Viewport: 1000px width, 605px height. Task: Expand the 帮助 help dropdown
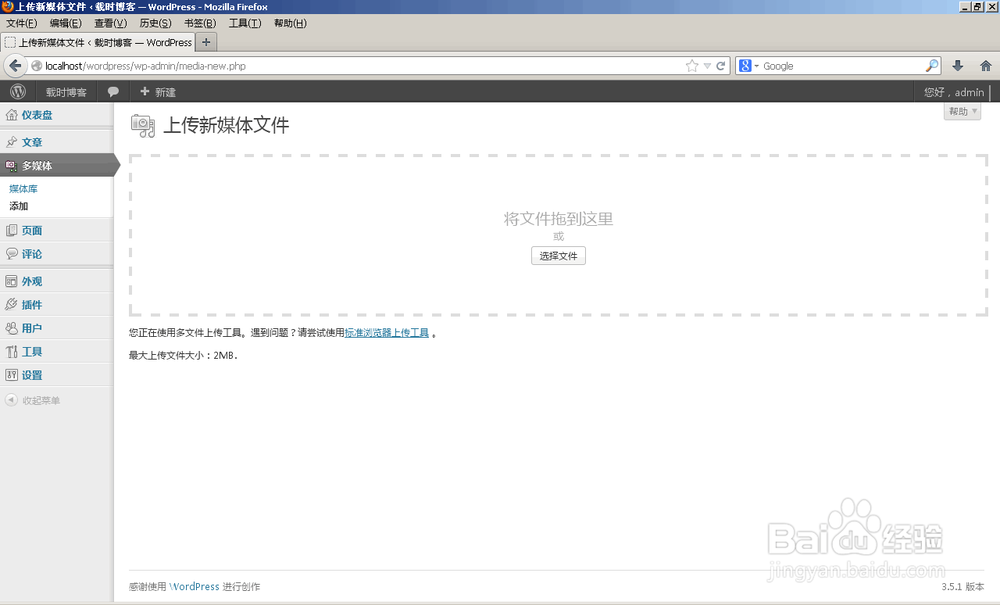tap(962, 111)
